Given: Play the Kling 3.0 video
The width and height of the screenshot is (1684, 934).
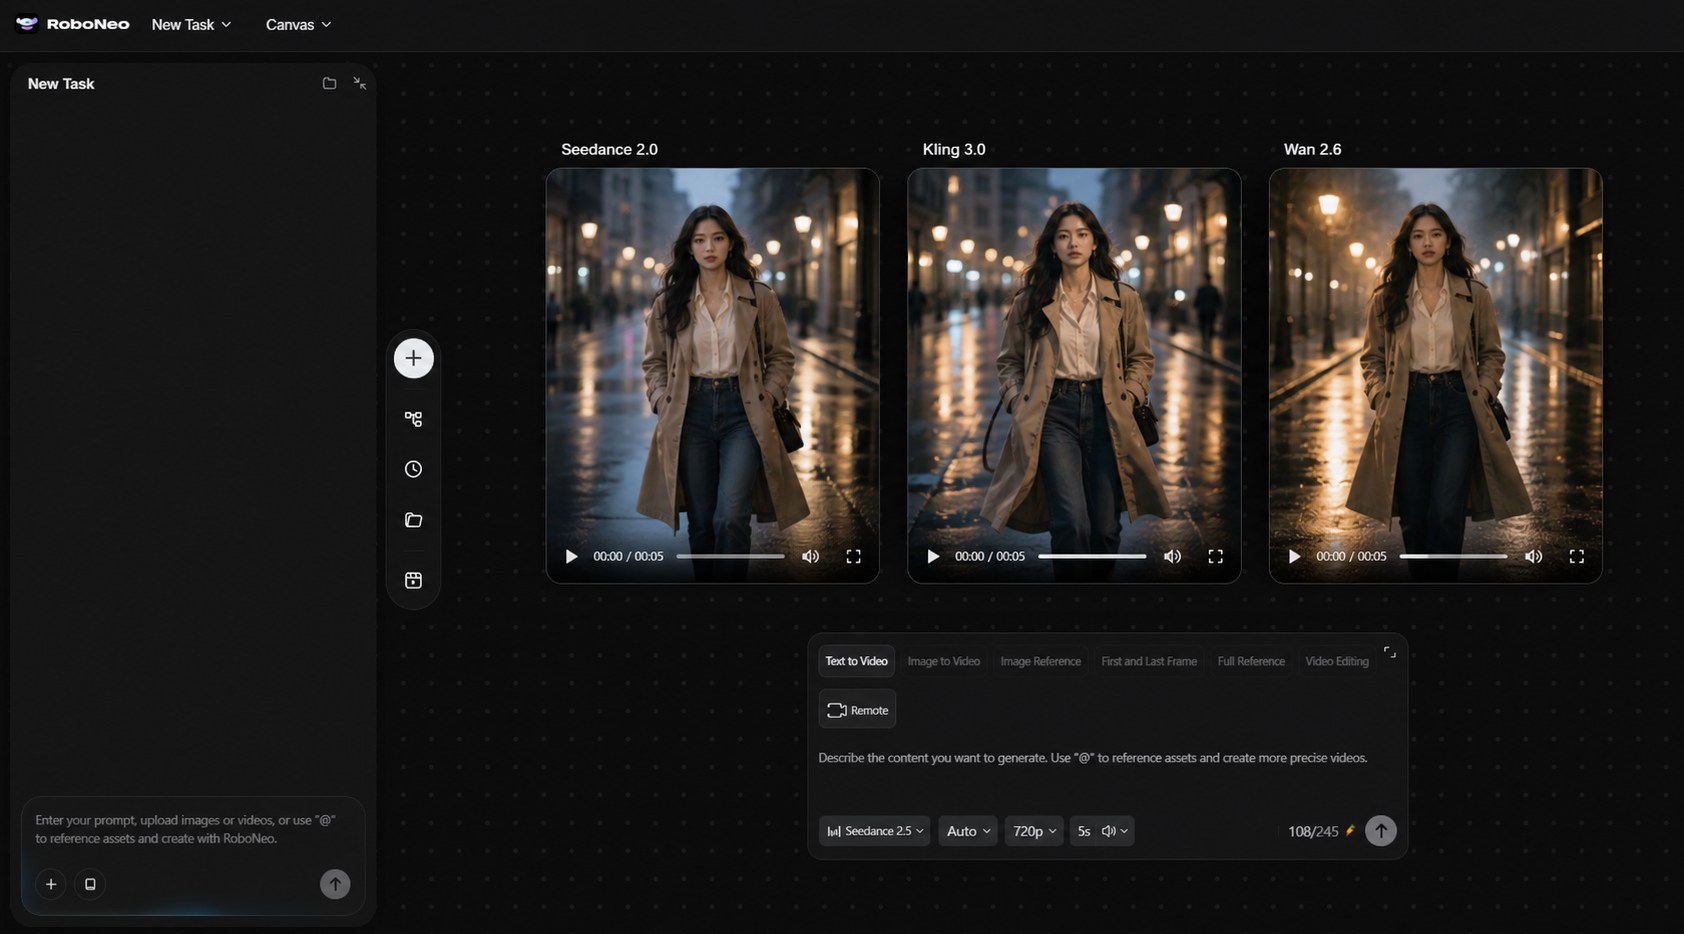Looking at the screenshot, I should [933, 556].
